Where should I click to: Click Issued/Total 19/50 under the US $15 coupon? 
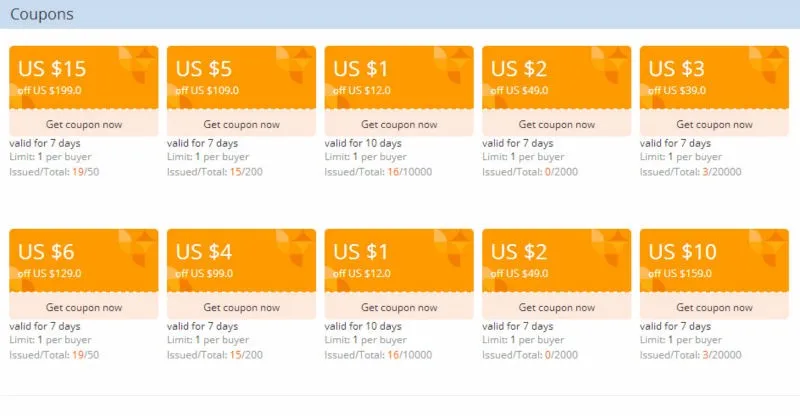click(54, 172)
